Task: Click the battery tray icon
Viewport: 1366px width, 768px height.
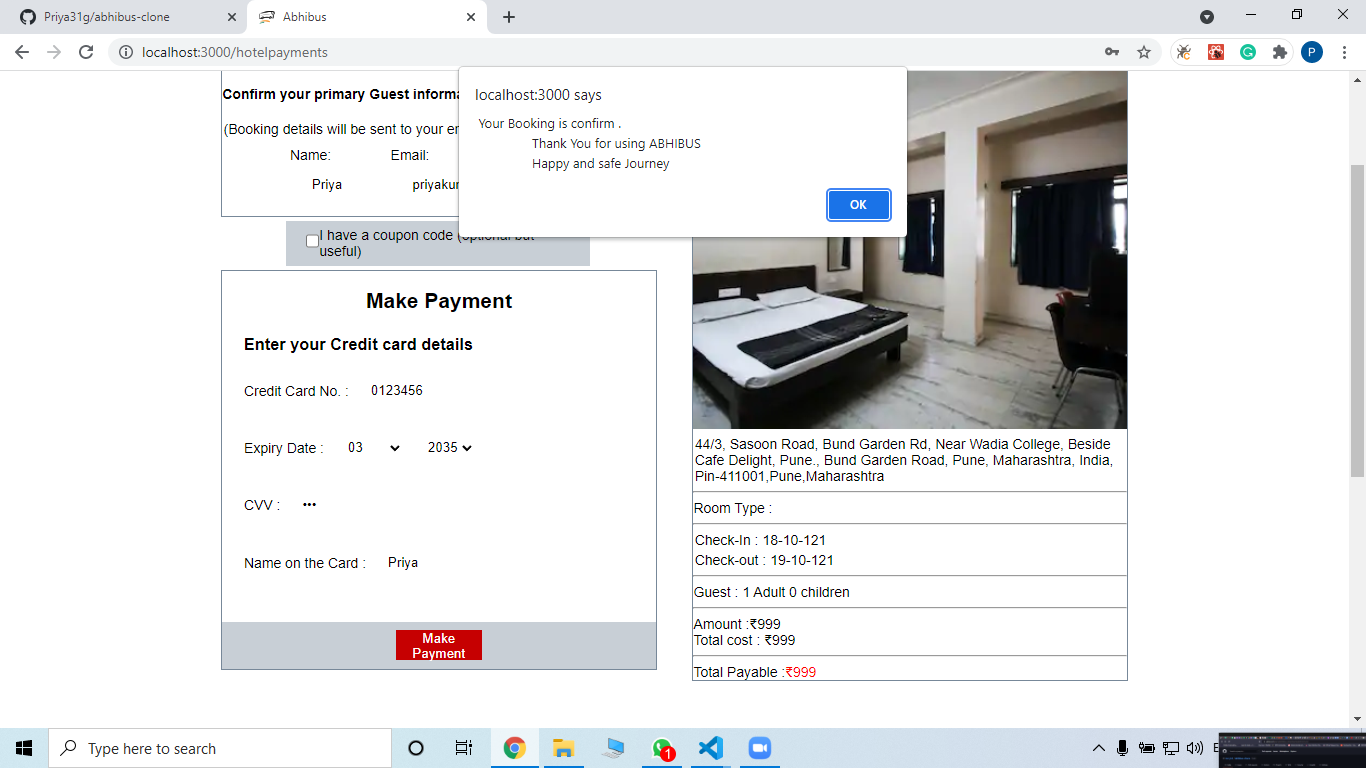Action: point(1147,748)
